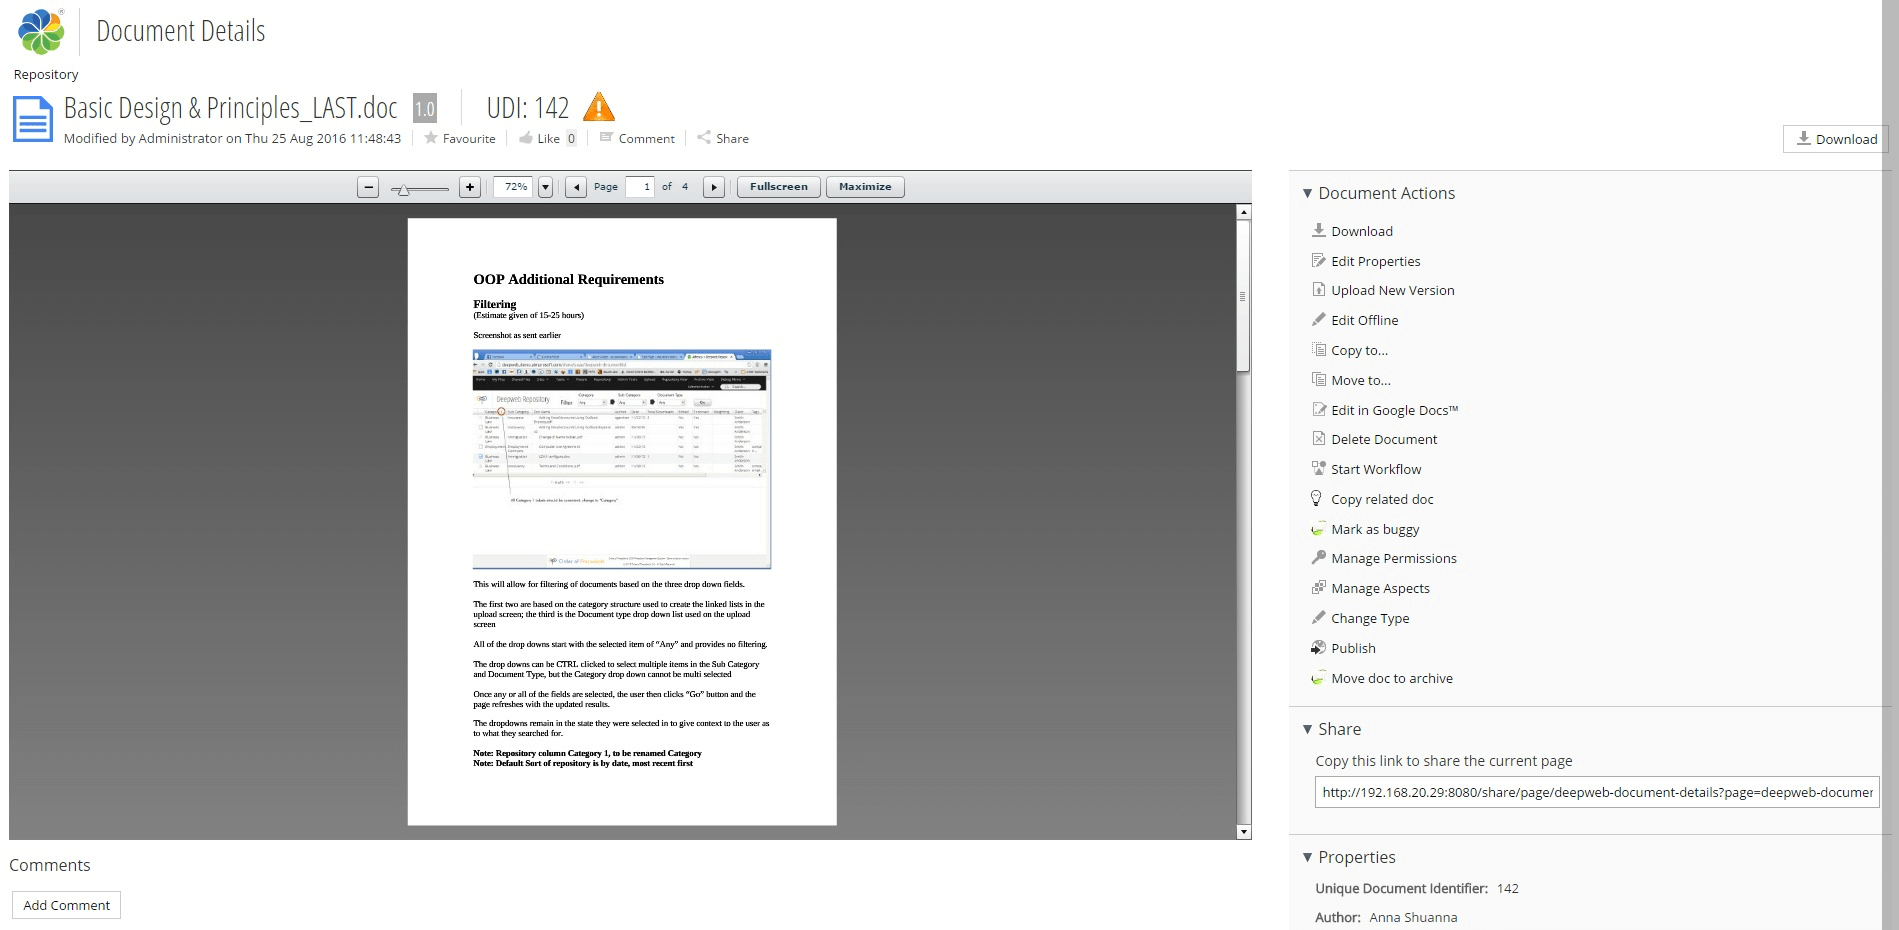Click the document preview scroll down arrow
Image resolution: width=1899 pixels, height=930 pixels.
click(x=1244, y=832)
